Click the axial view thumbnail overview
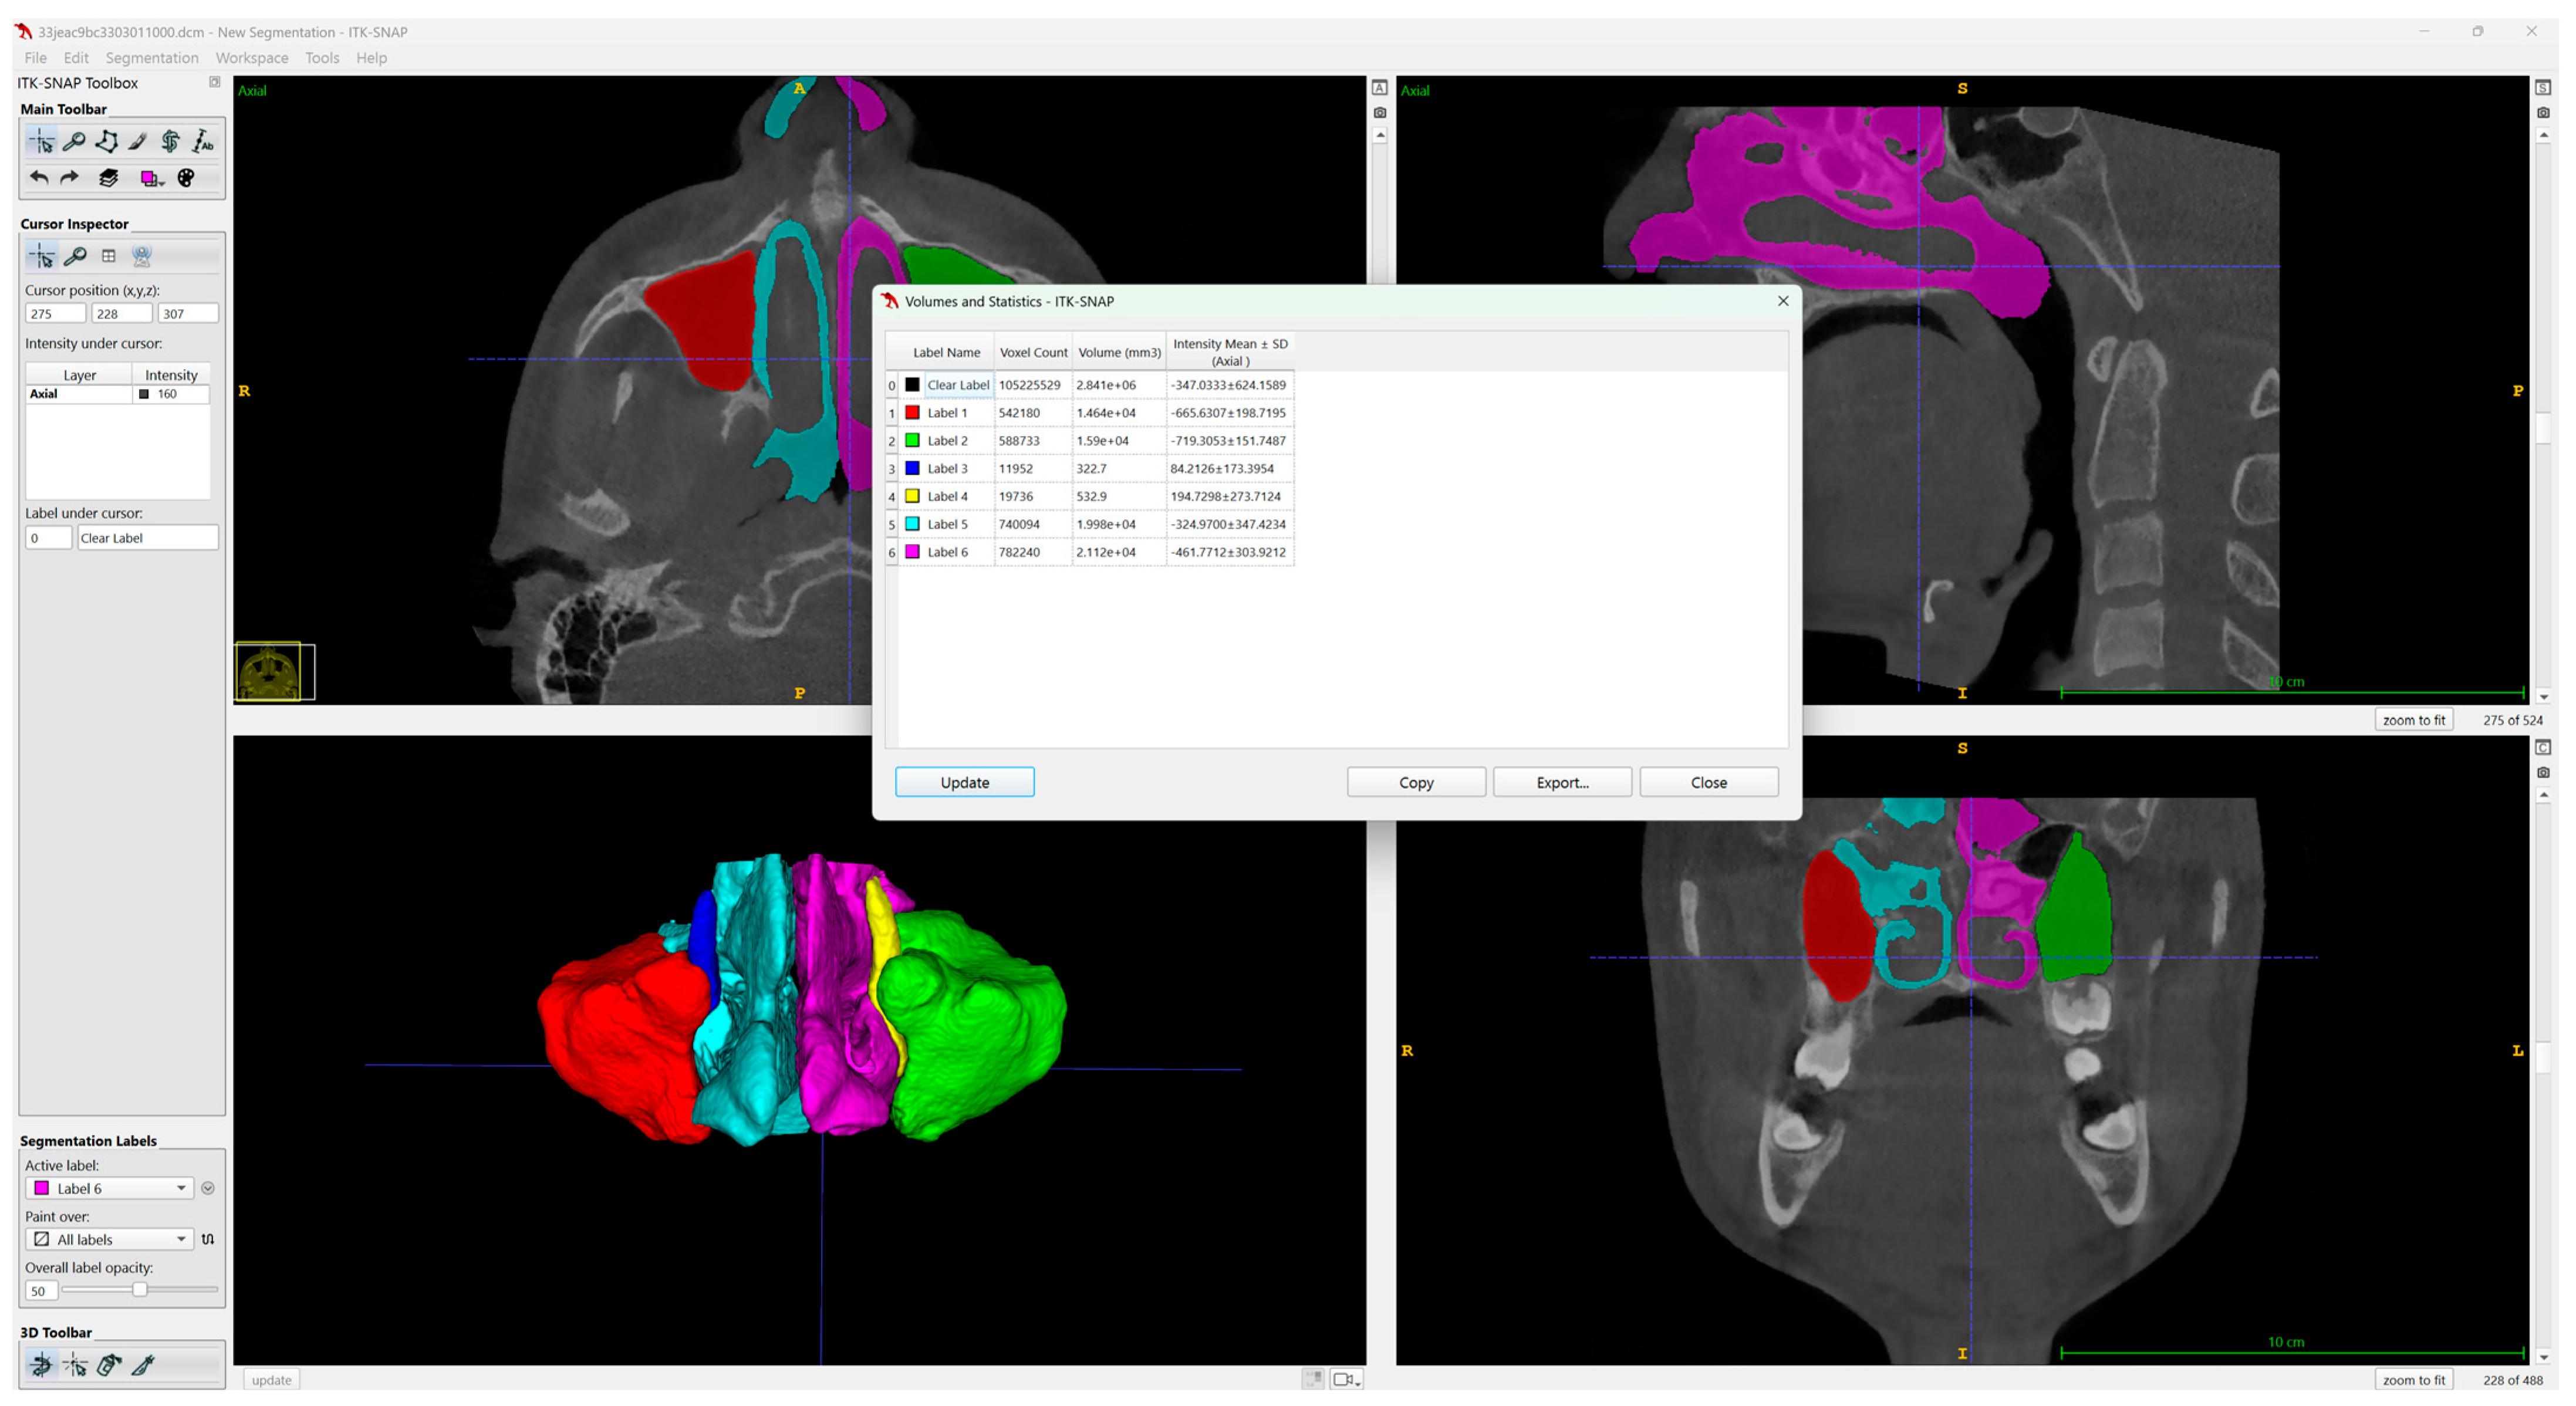 [275, 671]
